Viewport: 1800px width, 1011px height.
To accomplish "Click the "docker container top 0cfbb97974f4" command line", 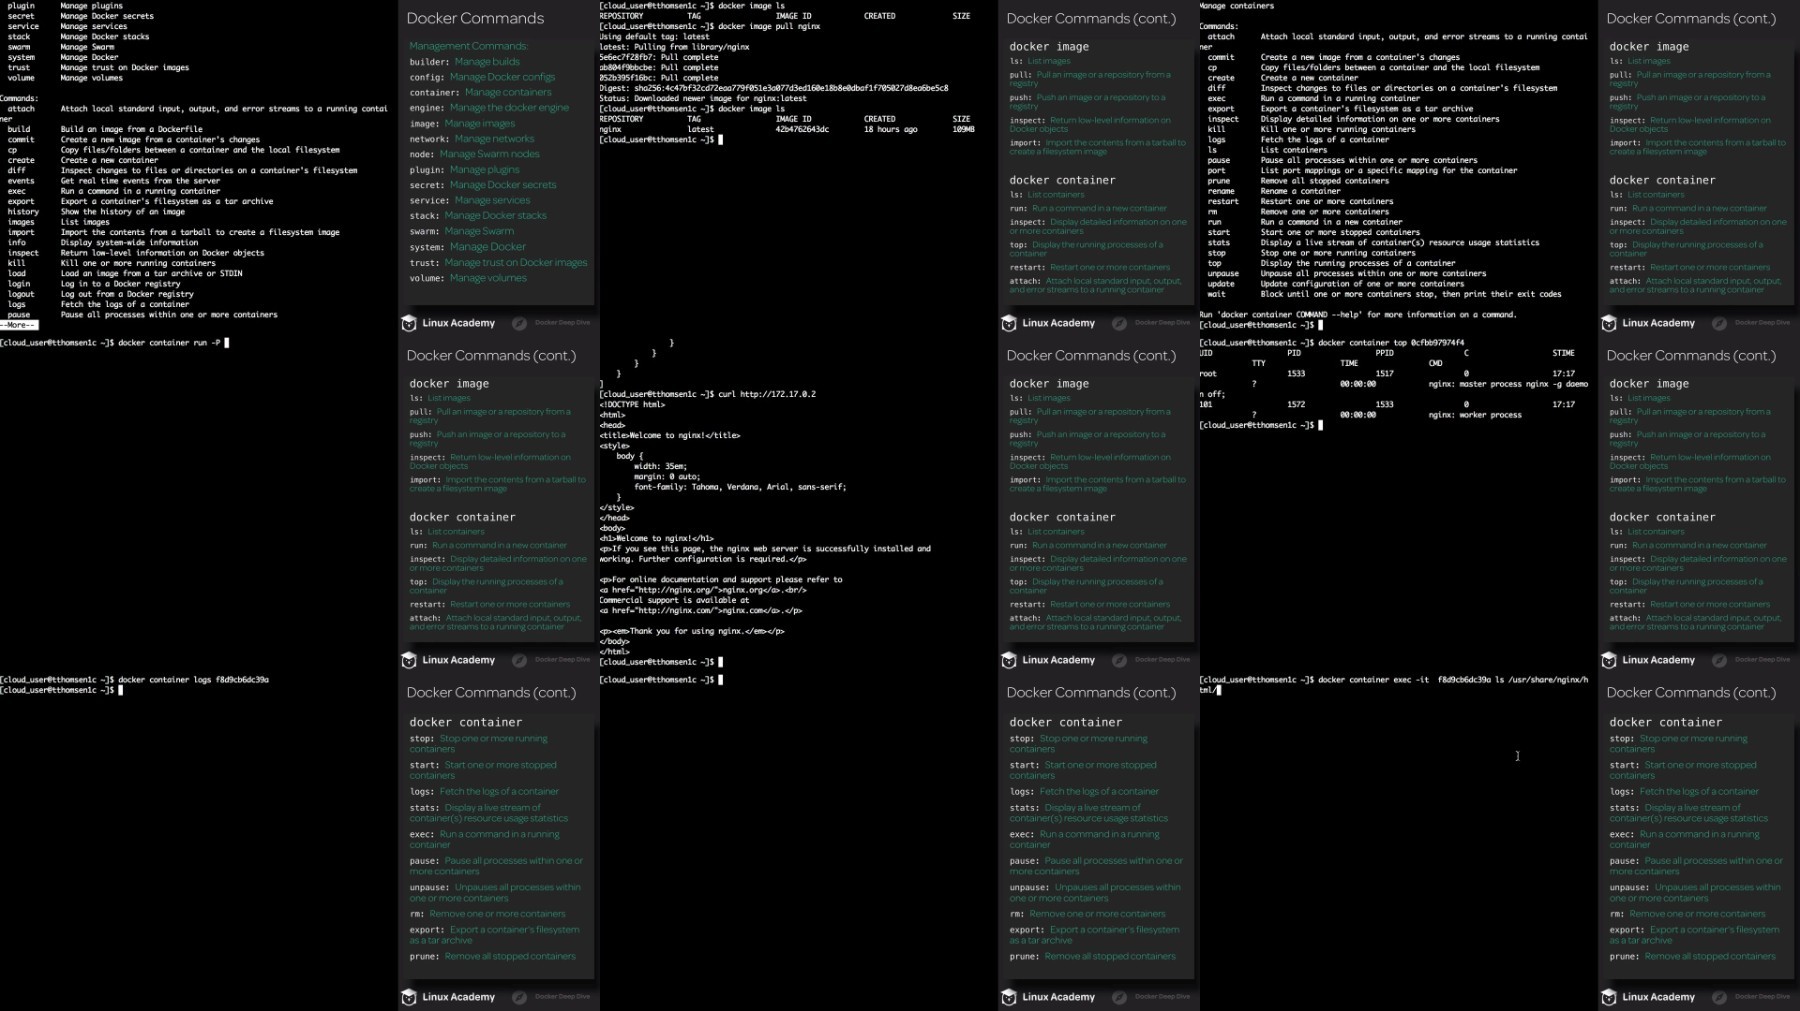I will [x=1332, y=343].
